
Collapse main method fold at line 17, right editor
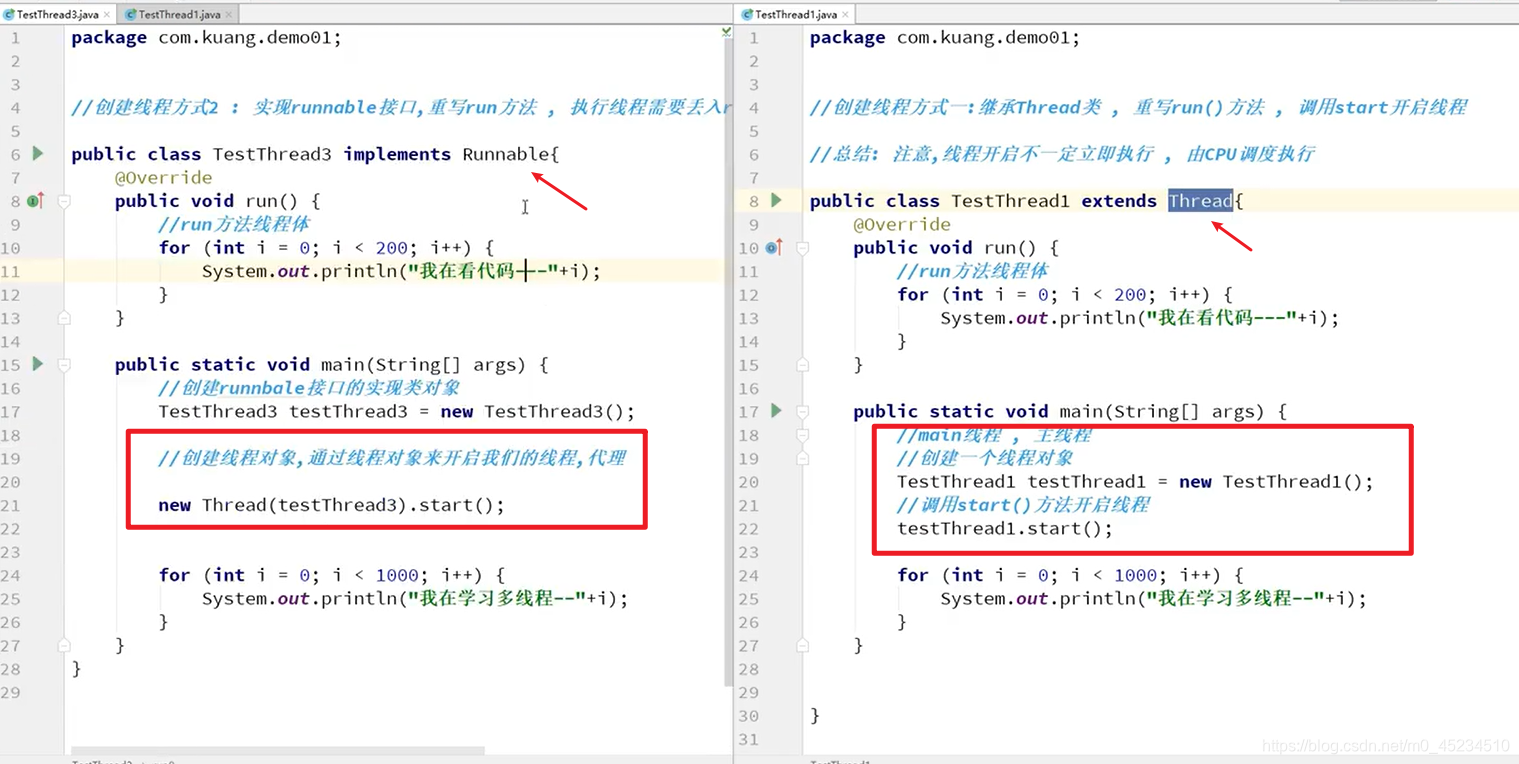802,412
